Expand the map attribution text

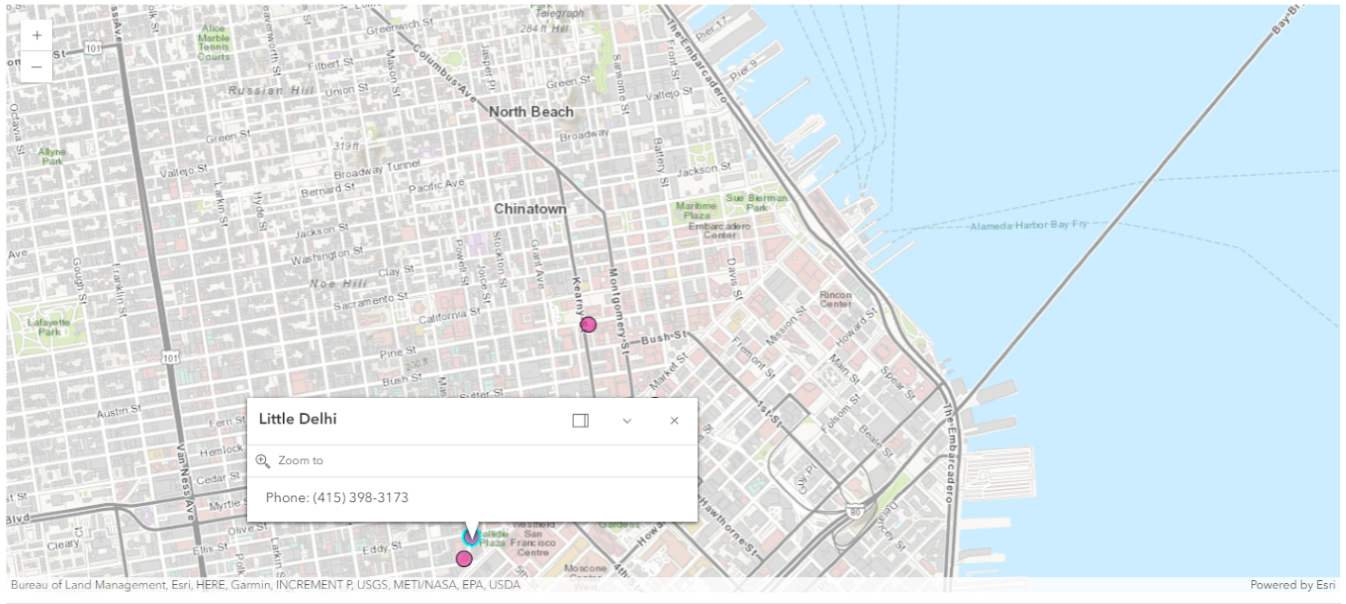265,585
